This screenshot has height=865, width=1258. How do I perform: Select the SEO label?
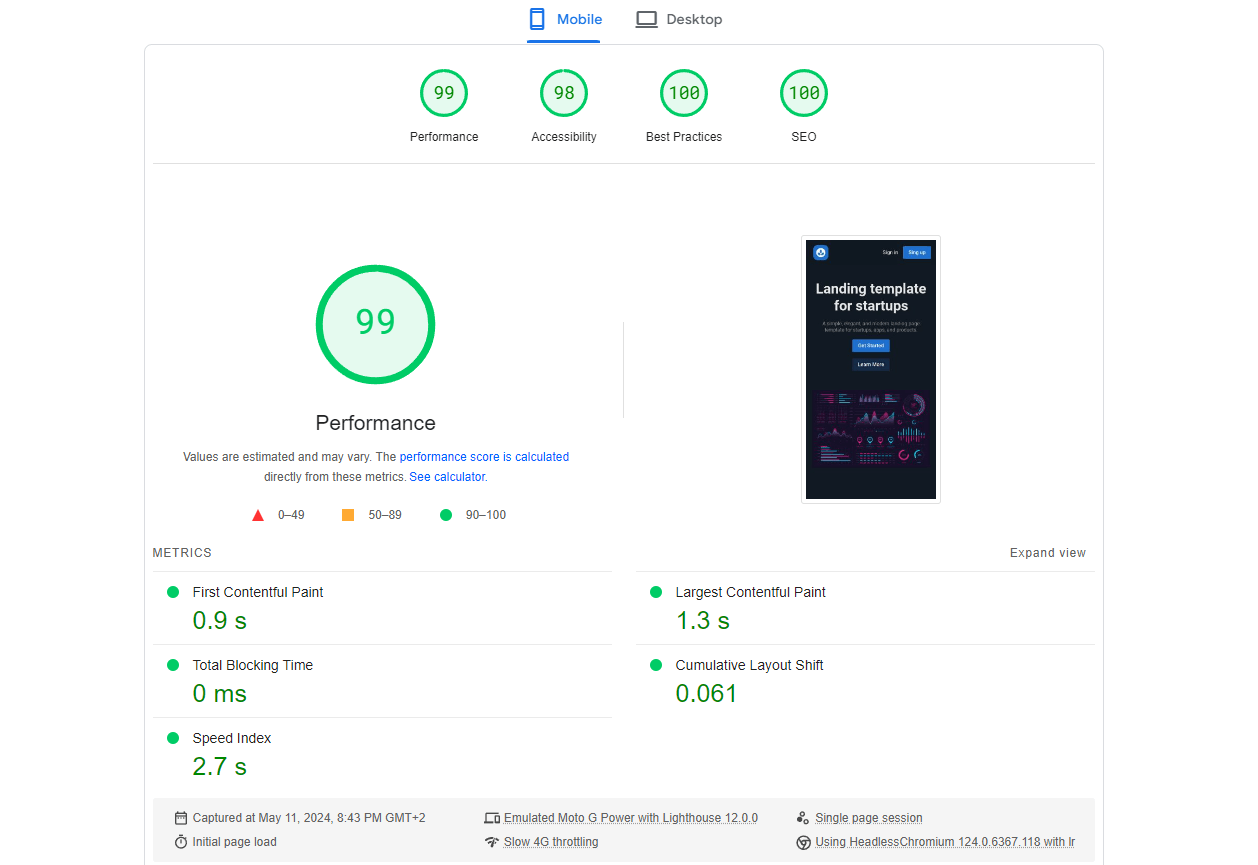804,137
